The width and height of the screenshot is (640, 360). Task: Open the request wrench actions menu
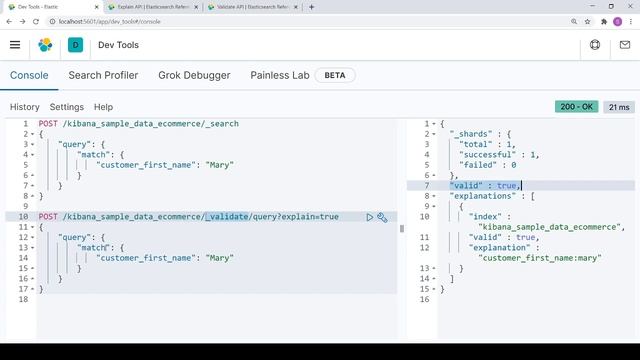click(382, 217)
